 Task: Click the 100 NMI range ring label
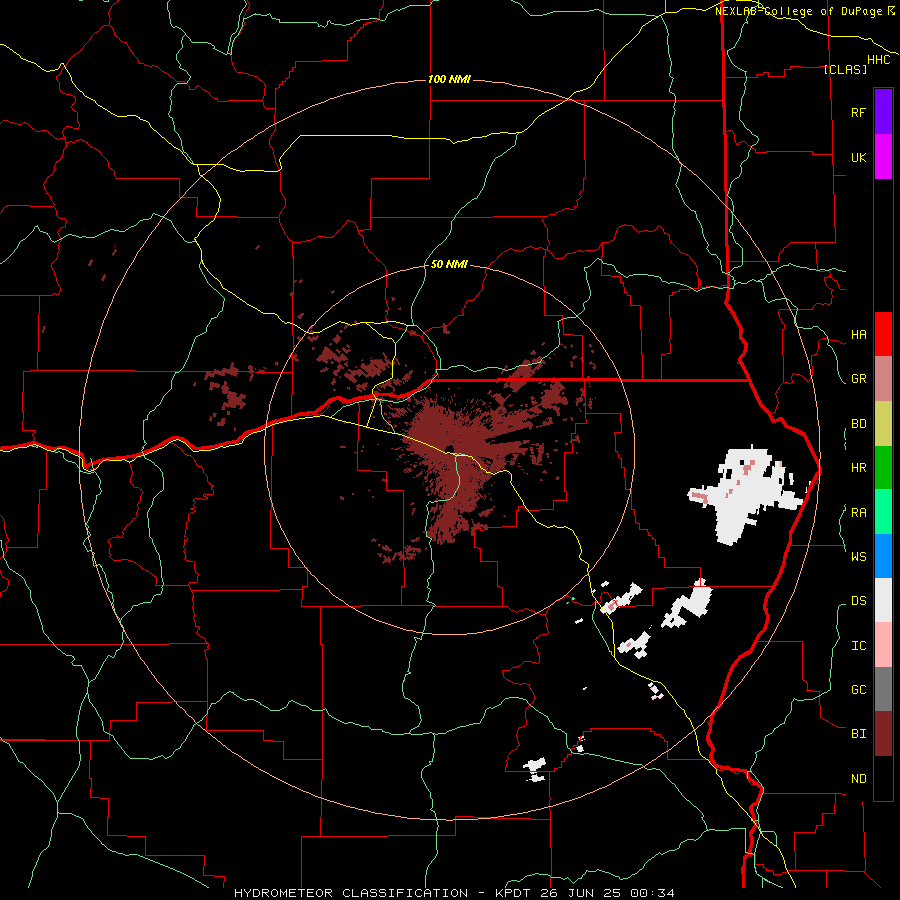pyautogui.click(x=449, y=79)
